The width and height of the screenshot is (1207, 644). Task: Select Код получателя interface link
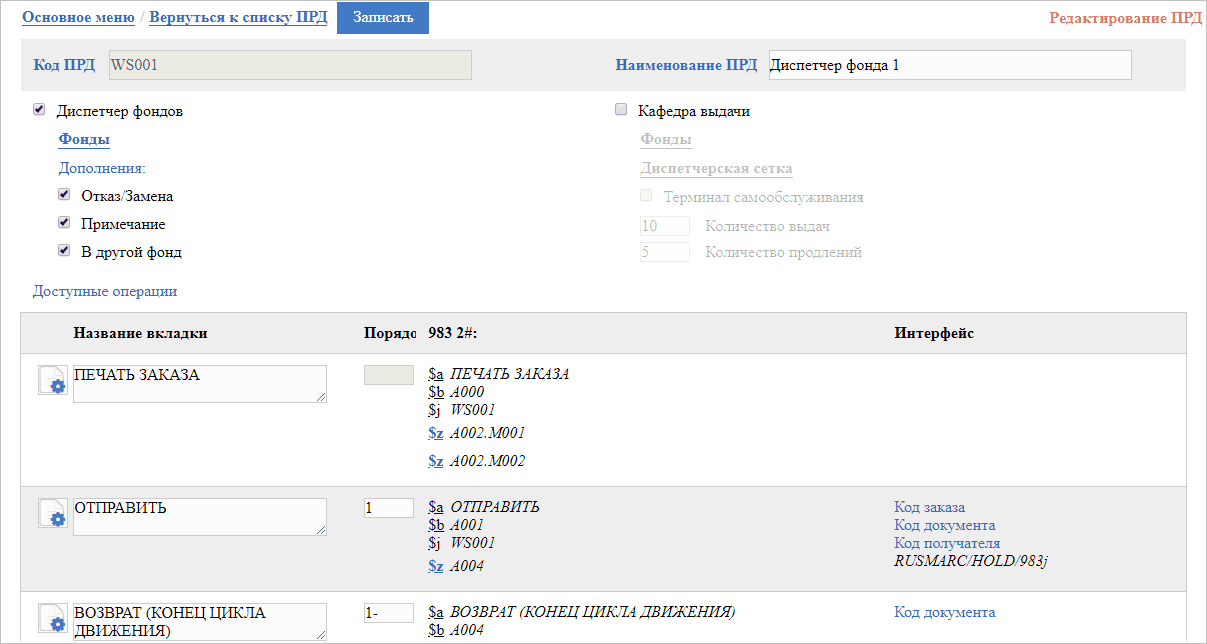point(946,543)
